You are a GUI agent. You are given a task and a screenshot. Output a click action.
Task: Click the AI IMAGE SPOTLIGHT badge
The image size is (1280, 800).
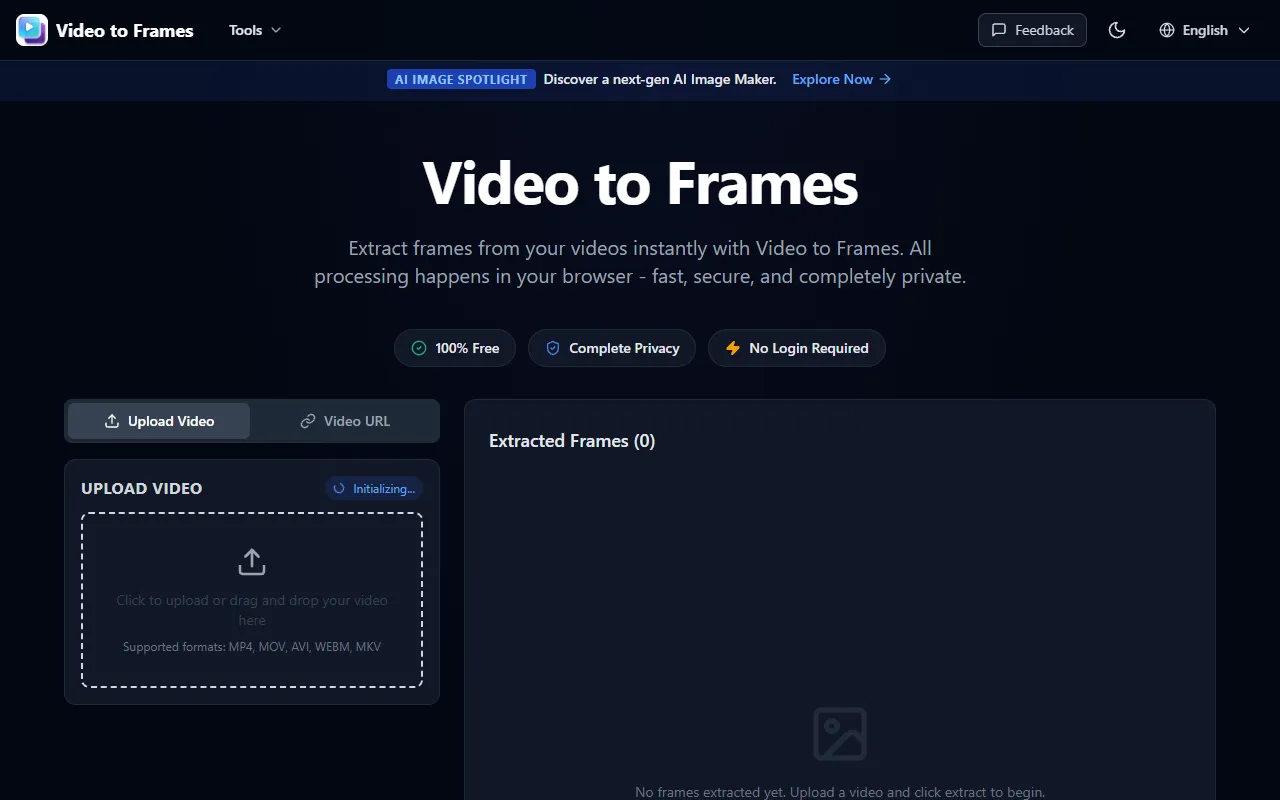pos(461,79)
